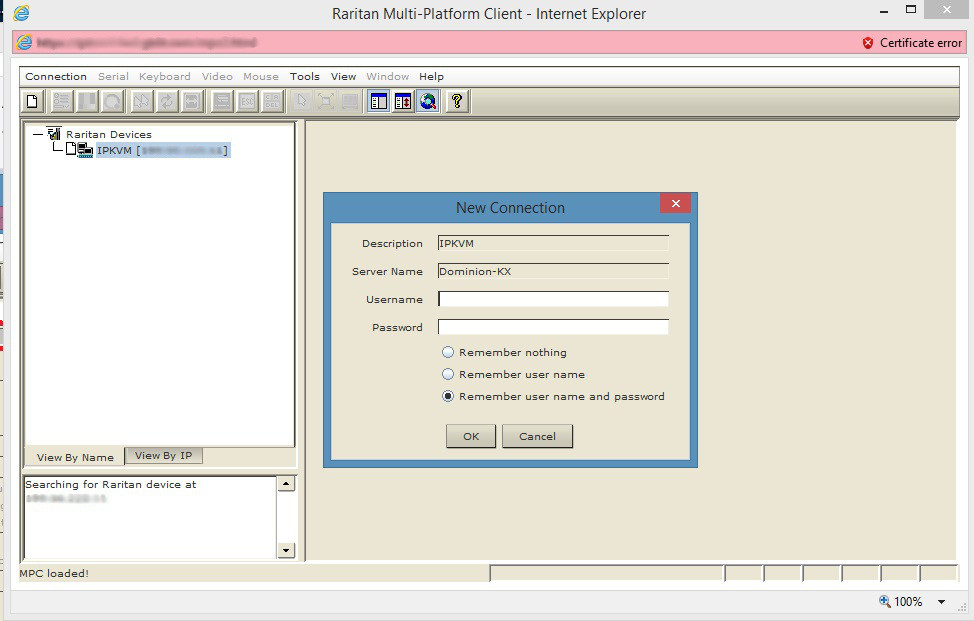974x621 pixels.
Task: Open the Help menu
Action: [431, 76]
